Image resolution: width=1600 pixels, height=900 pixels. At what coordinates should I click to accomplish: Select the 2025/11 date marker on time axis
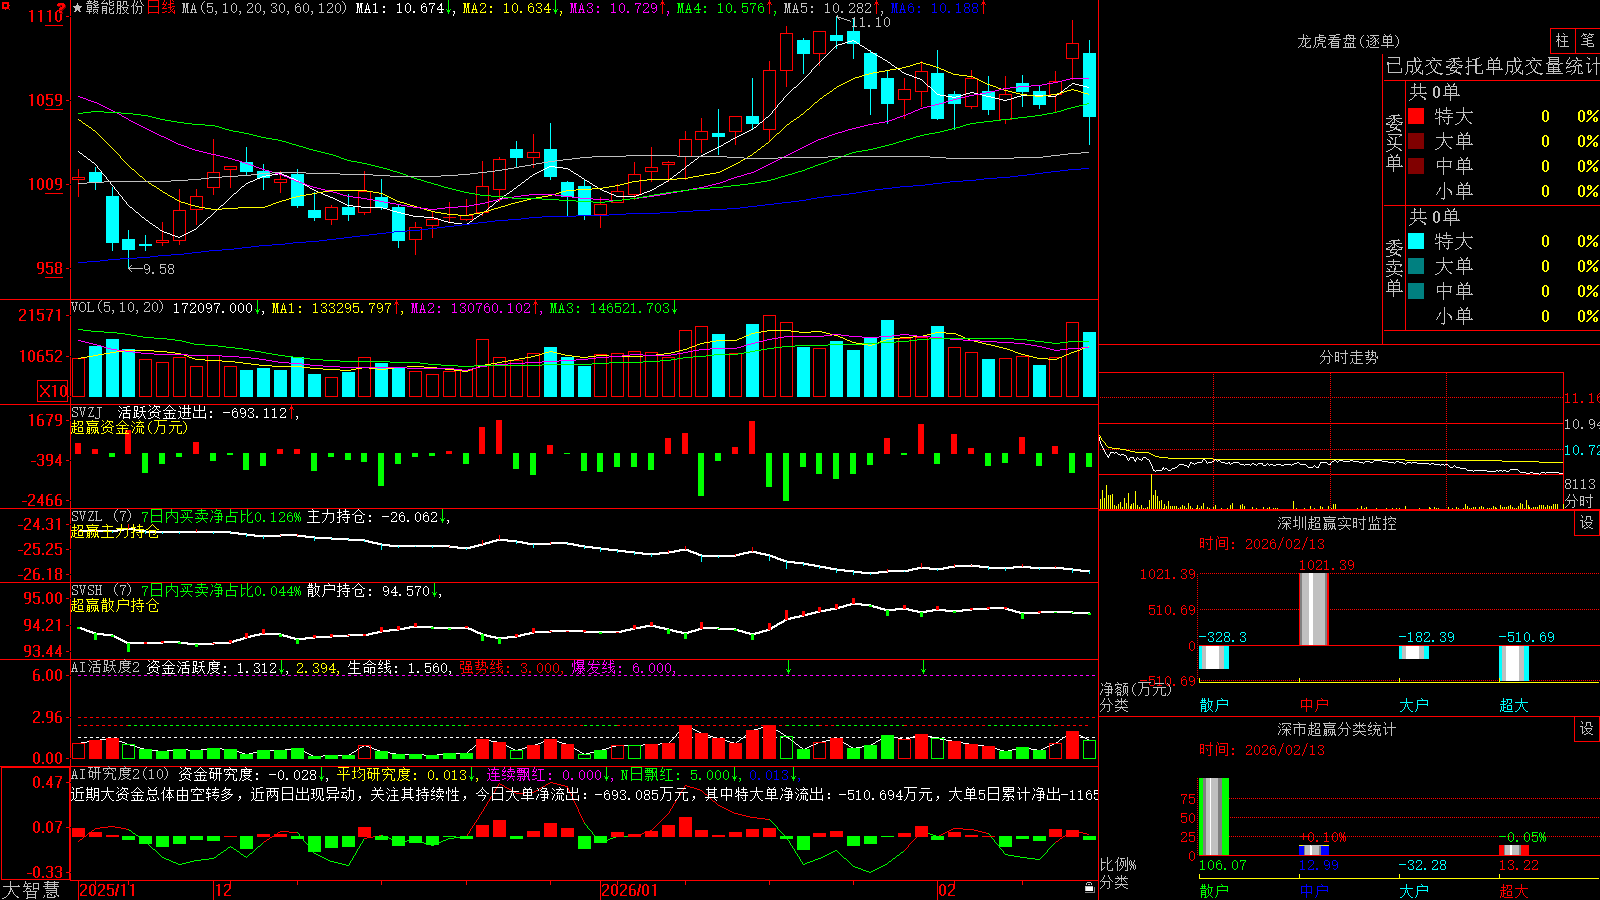click(107, 890)
